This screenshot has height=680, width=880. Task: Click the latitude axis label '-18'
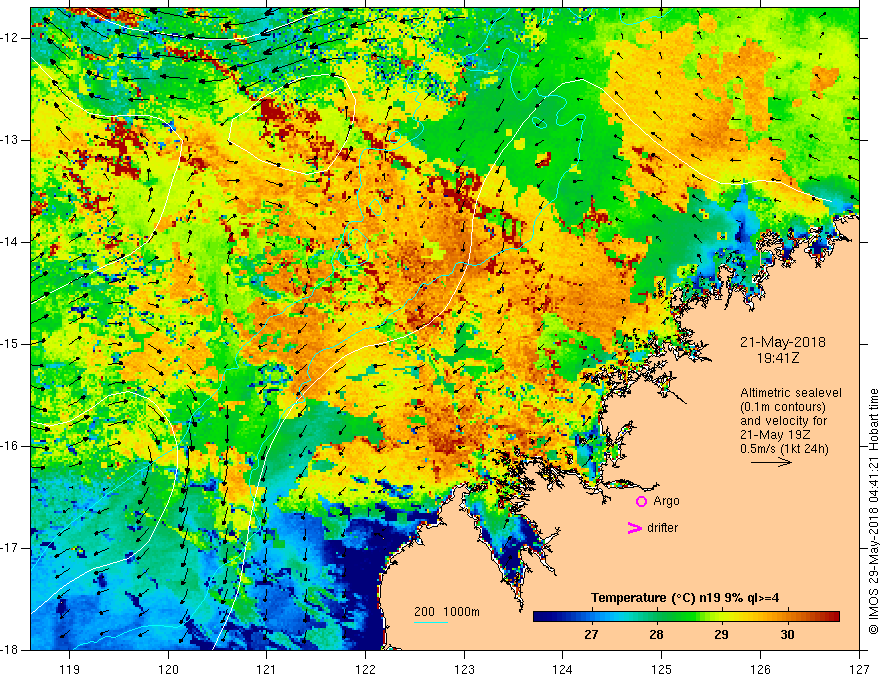[x=10, y=650]
